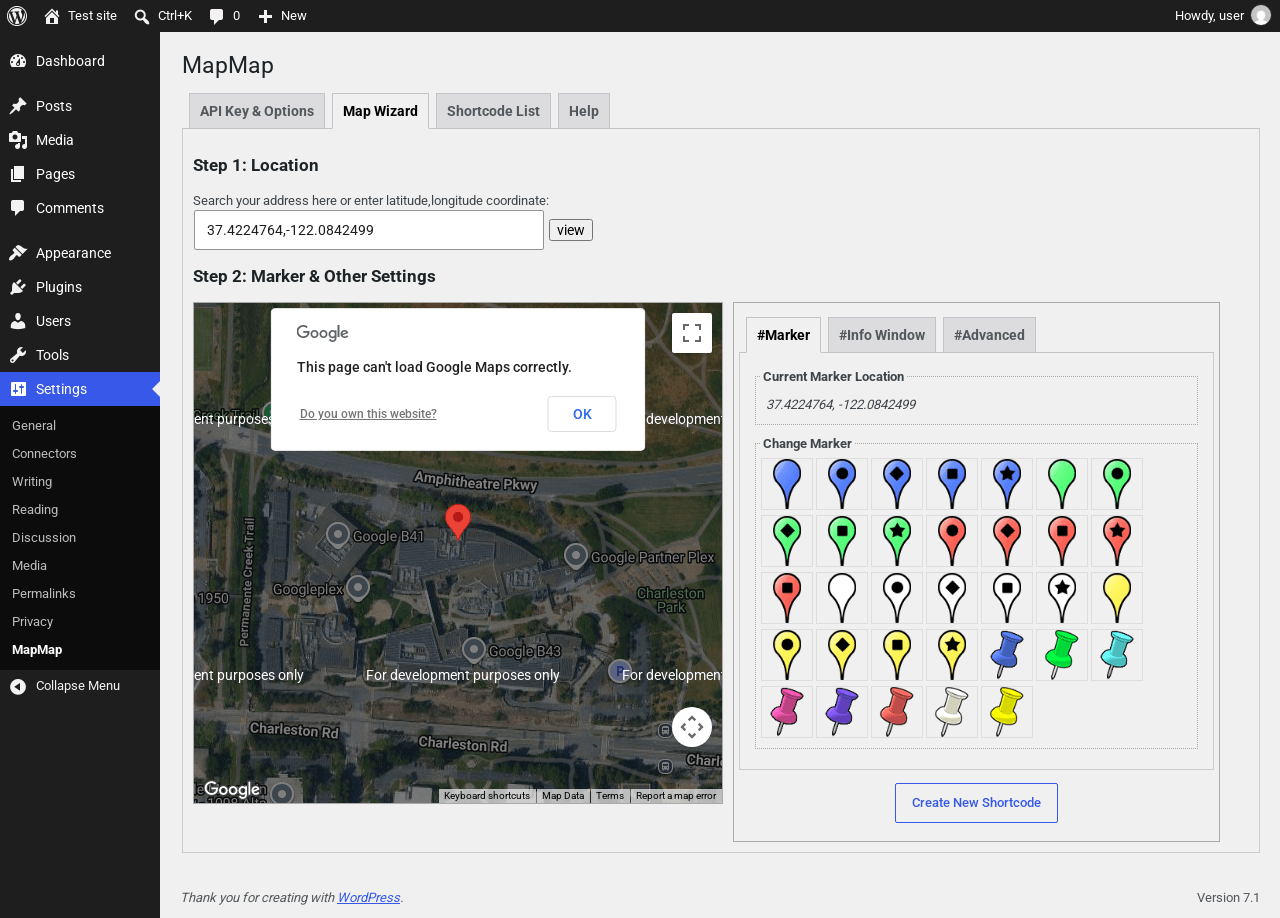Open the #Advanced settings tab

click(x=989, y=335)
